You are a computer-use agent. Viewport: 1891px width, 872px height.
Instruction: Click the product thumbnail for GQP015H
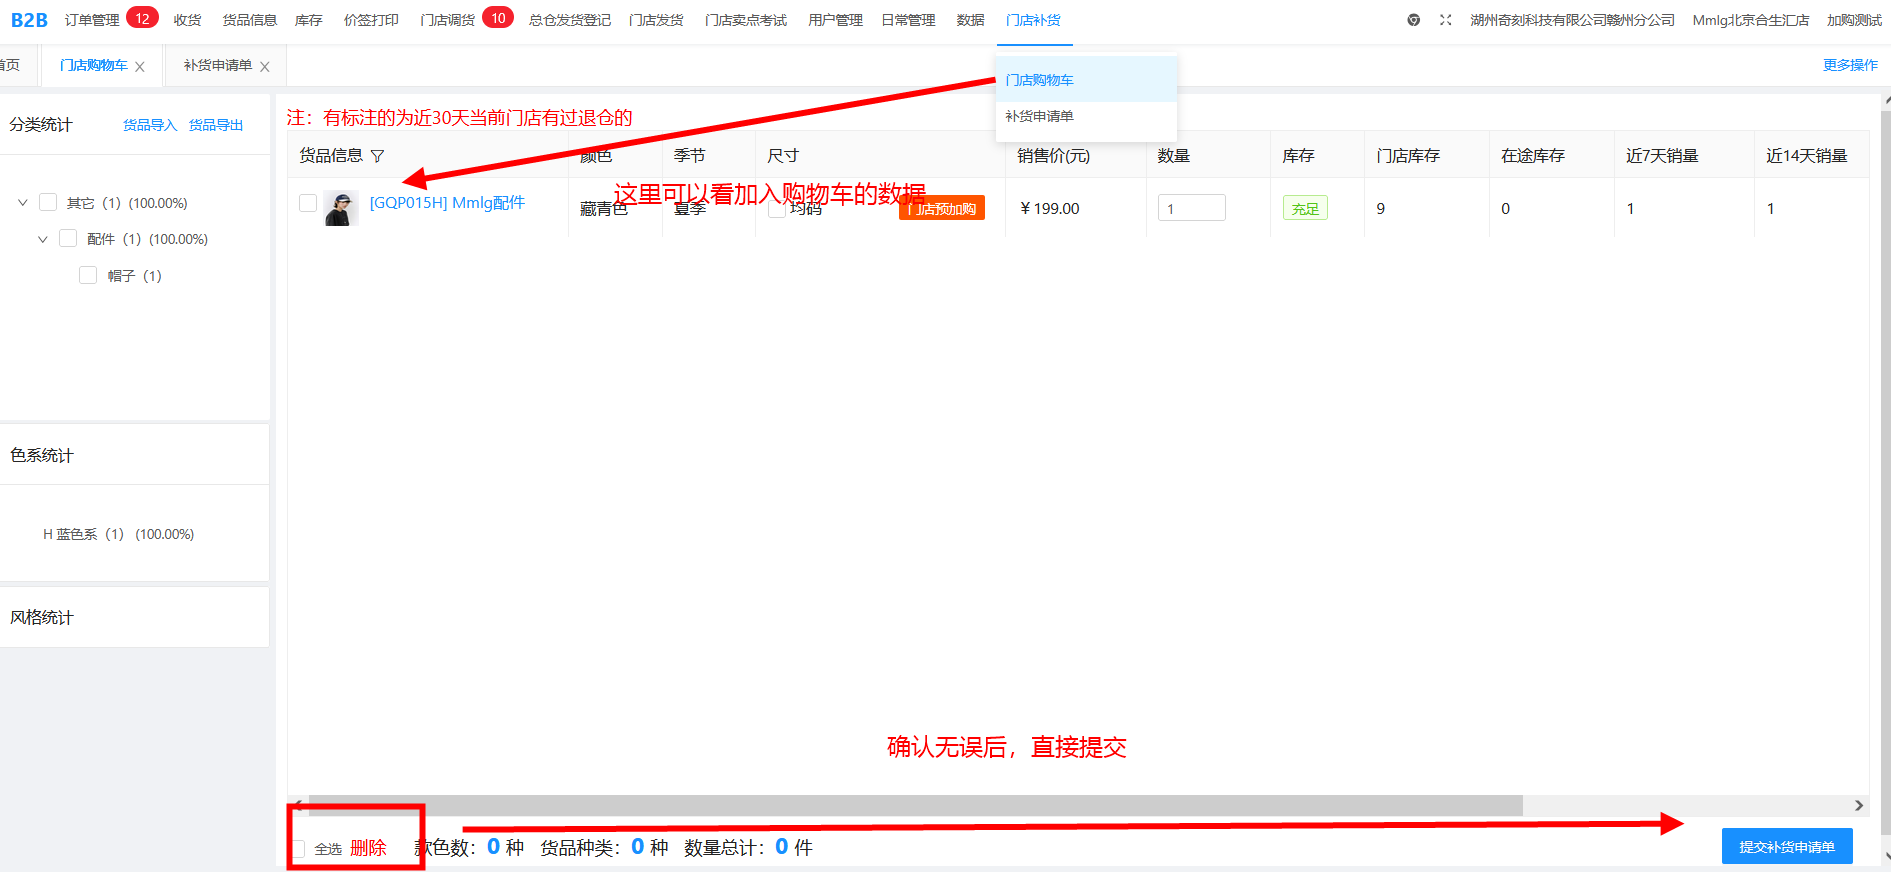341,208
